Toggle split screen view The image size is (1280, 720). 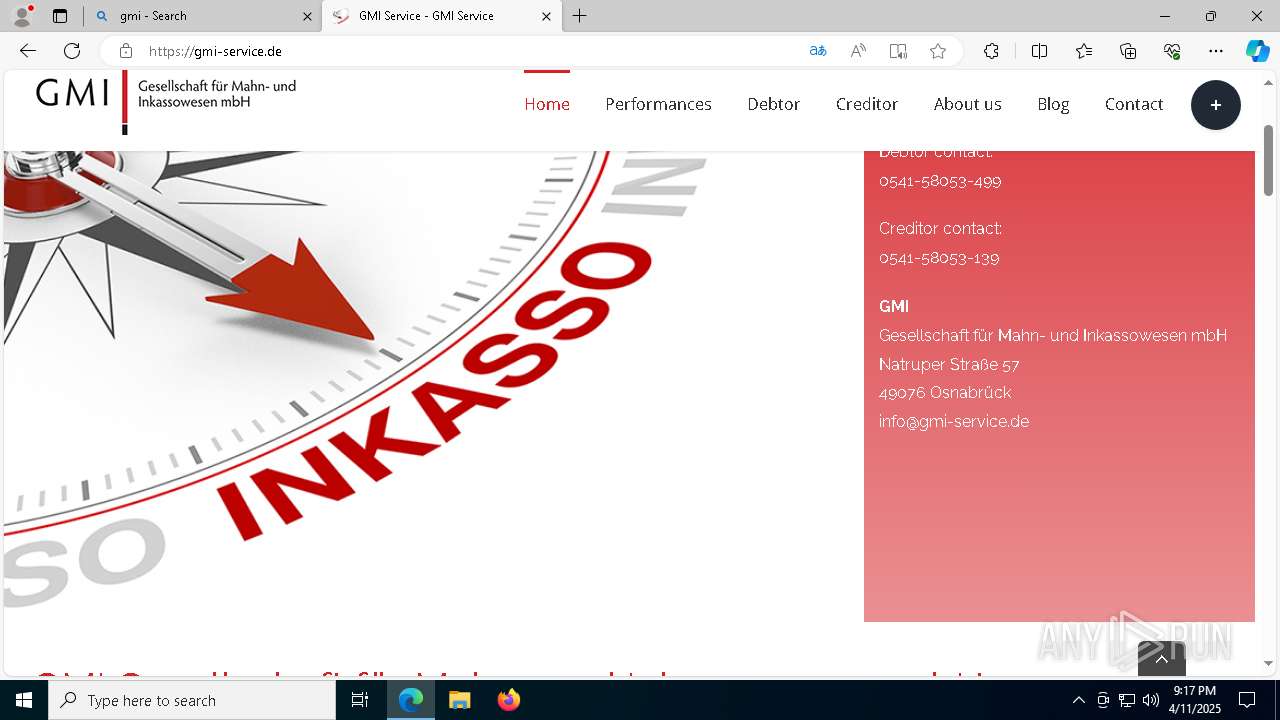tap(1039, 51)
